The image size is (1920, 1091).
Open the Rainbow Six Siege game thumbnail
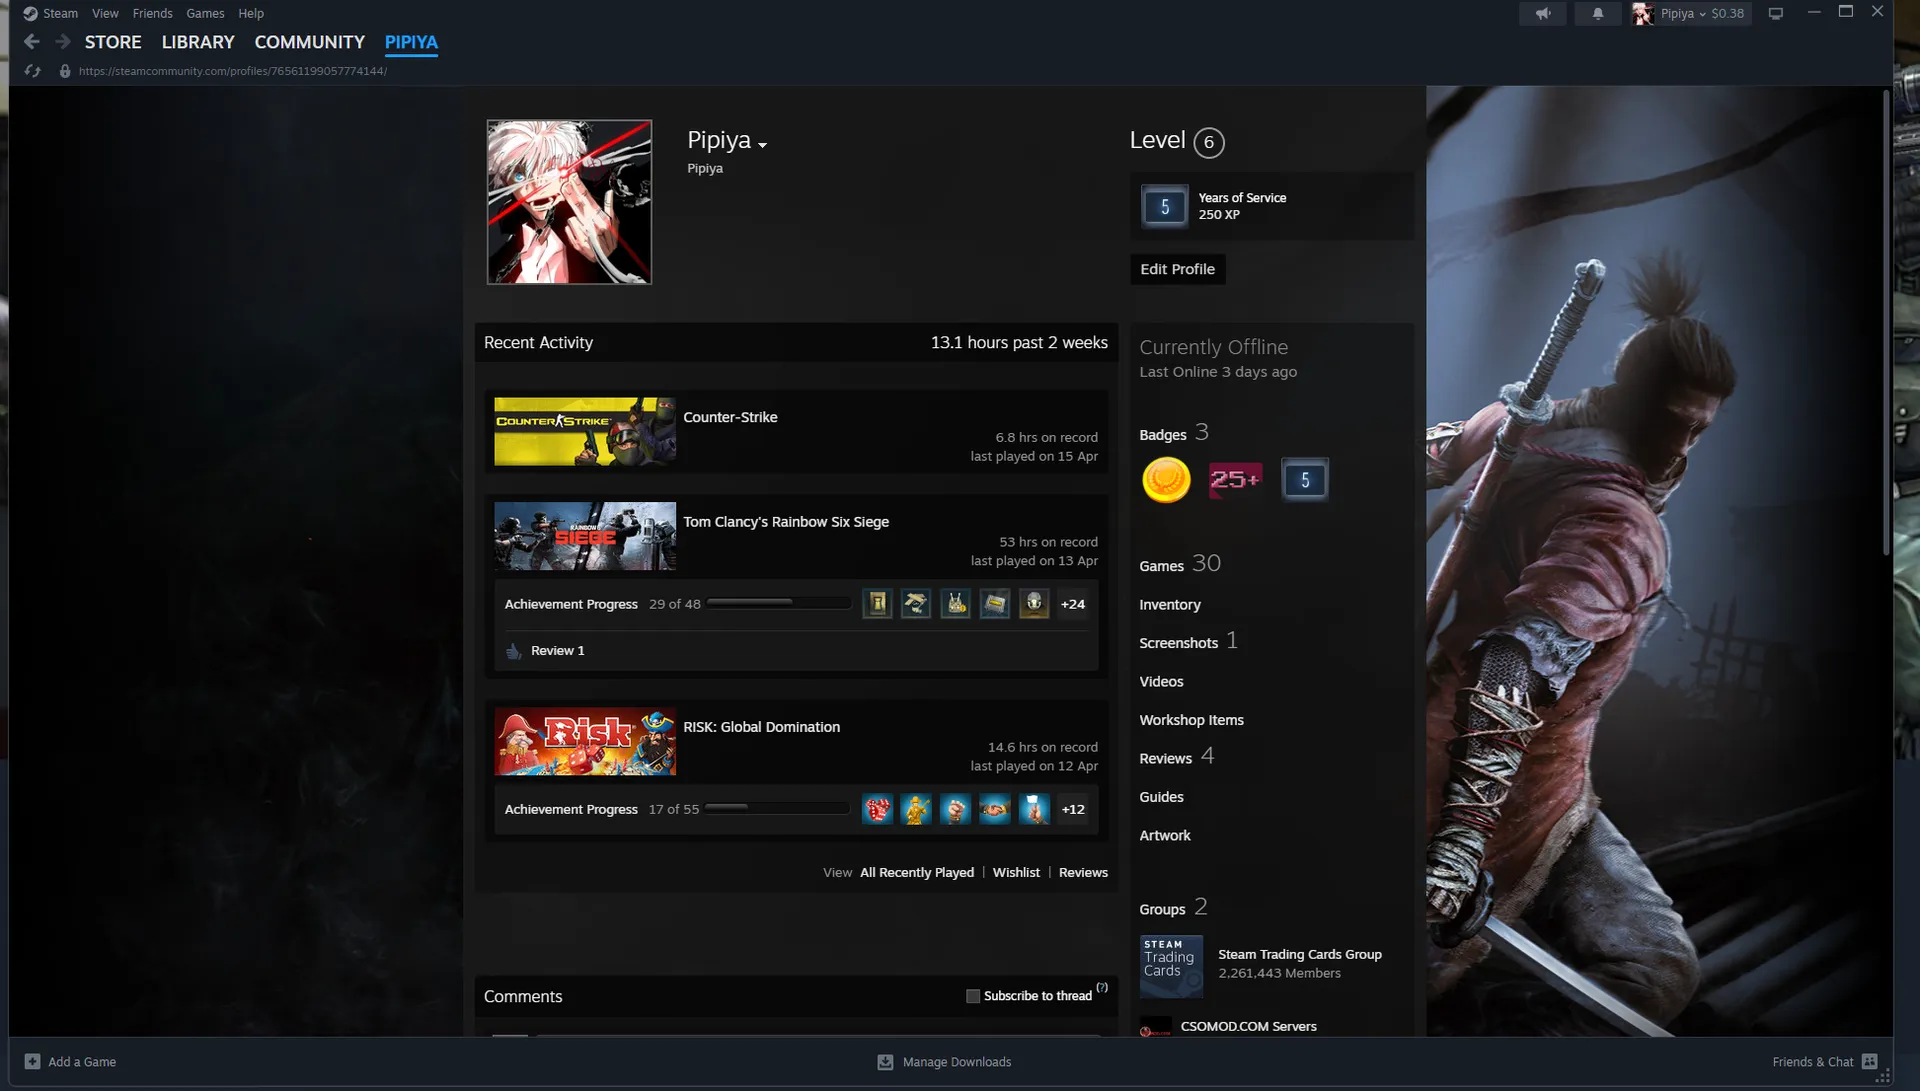click(x=585, y=536)
